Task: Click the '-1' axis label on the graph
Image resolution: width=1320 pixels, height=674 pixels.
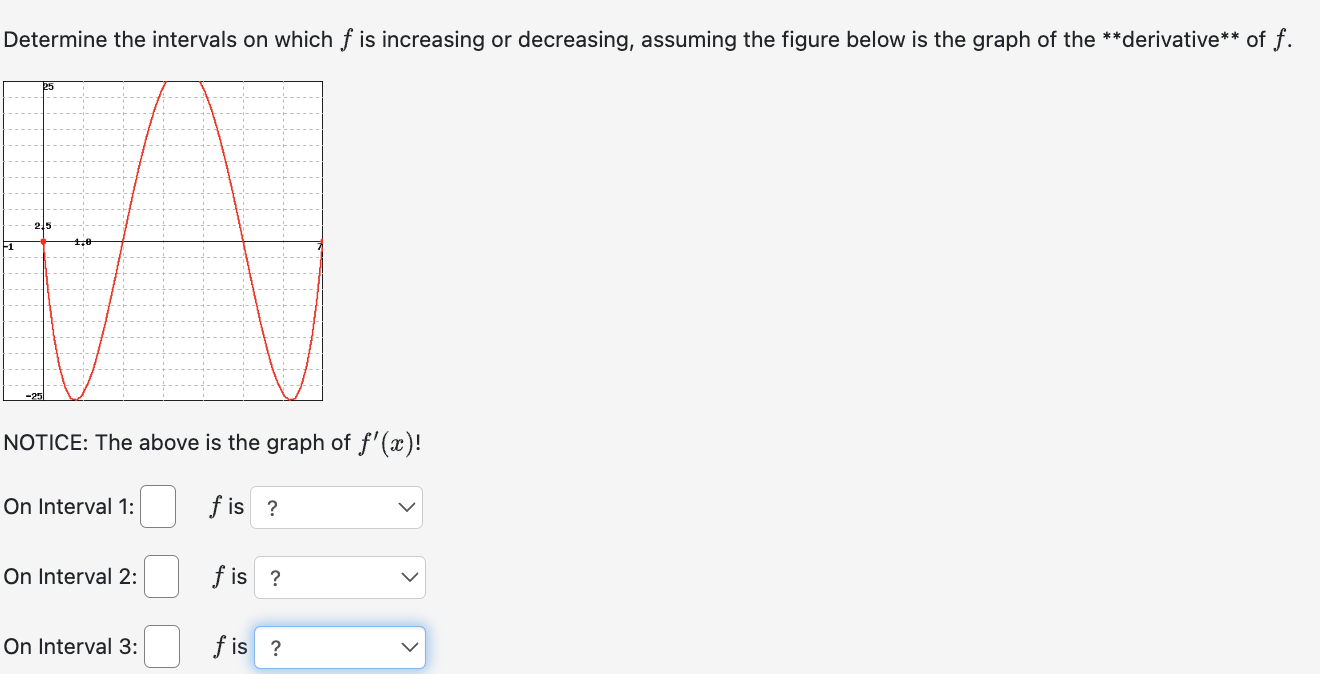Action: pos(8,245)
